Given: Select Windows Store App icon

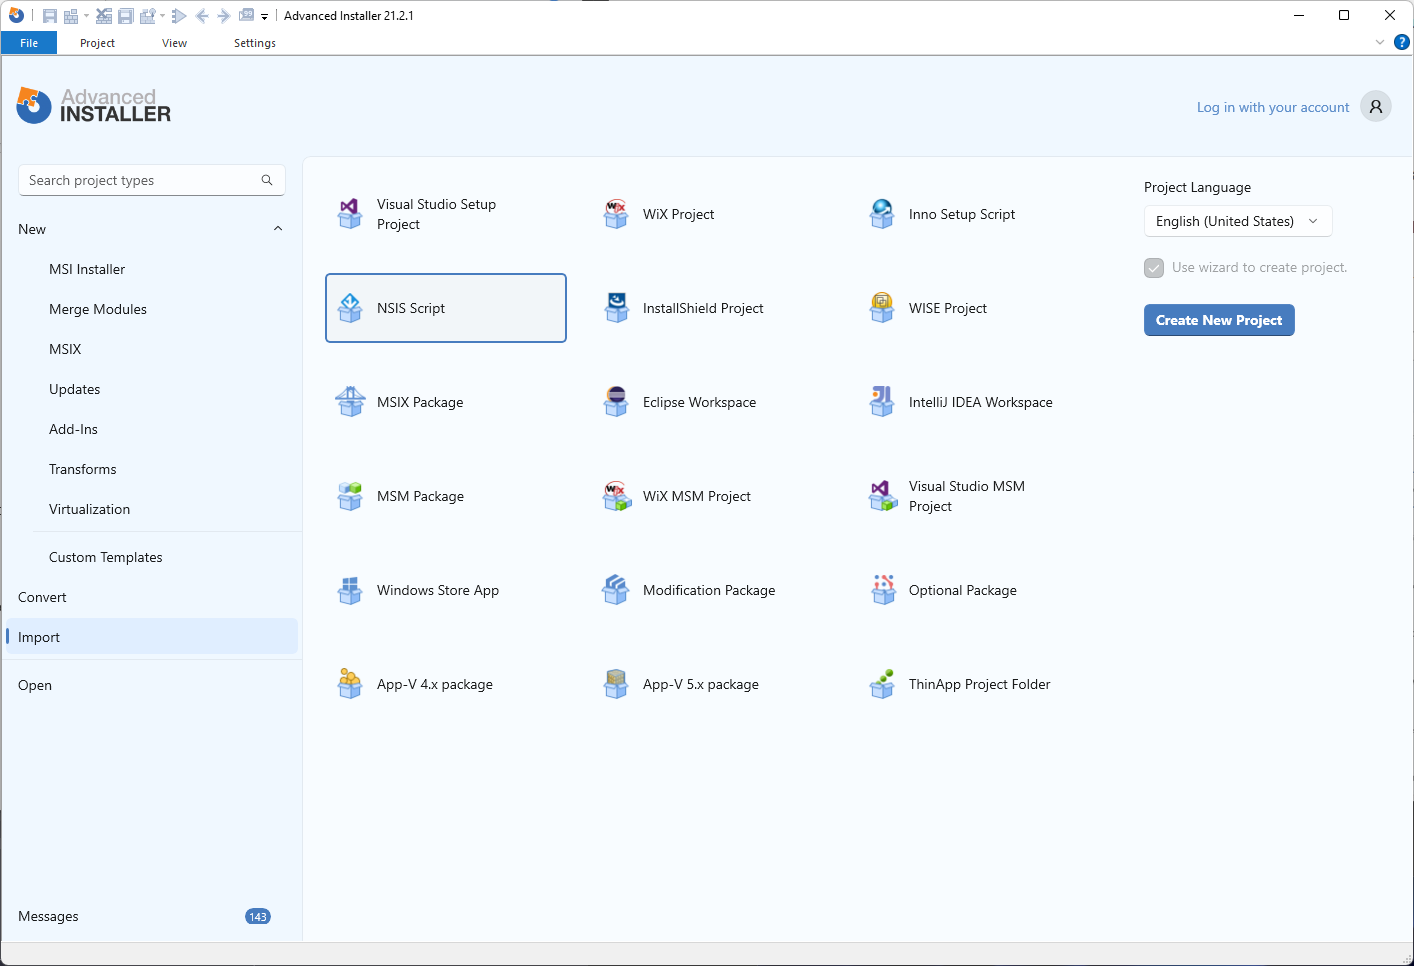Looking at the screenshot, I should (350, 590).
